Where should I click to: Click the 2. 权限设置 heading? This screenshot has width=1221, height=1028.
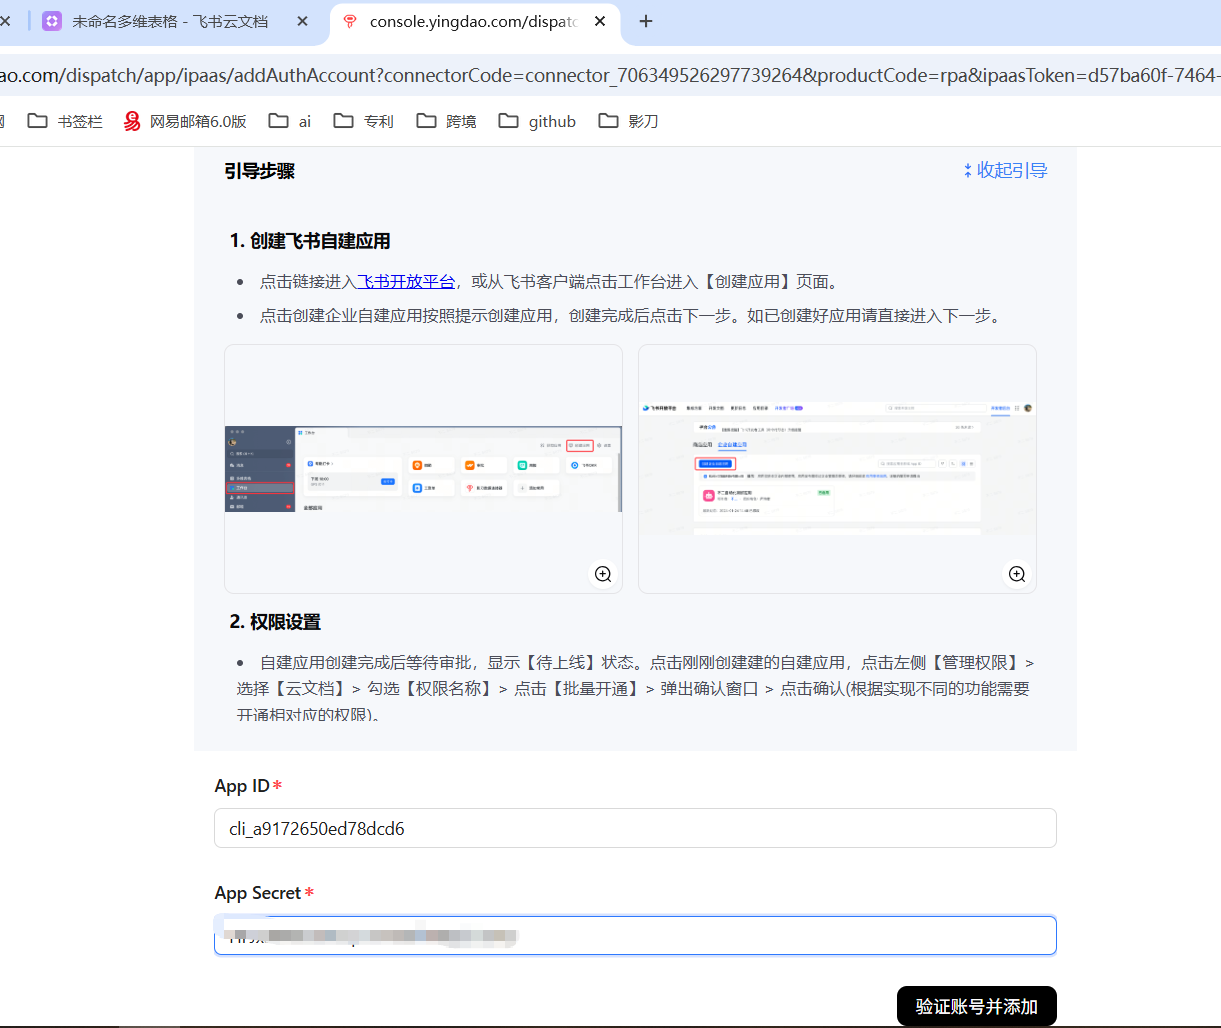point(275,622)
